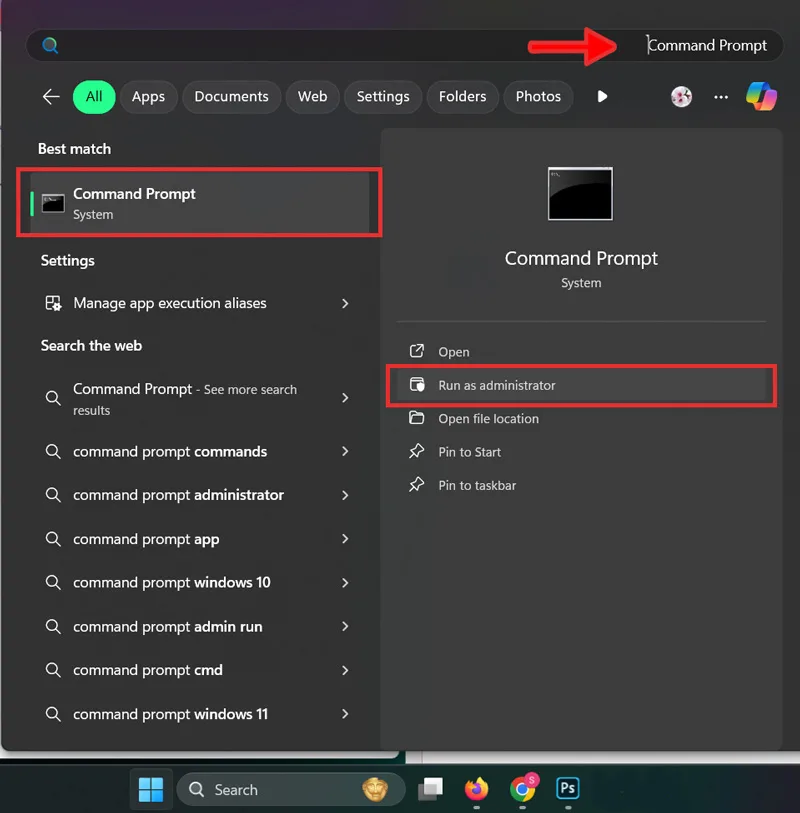Click the taskbar Search box
Viewport: 800px width, 813px height.
tap(291, 790)
